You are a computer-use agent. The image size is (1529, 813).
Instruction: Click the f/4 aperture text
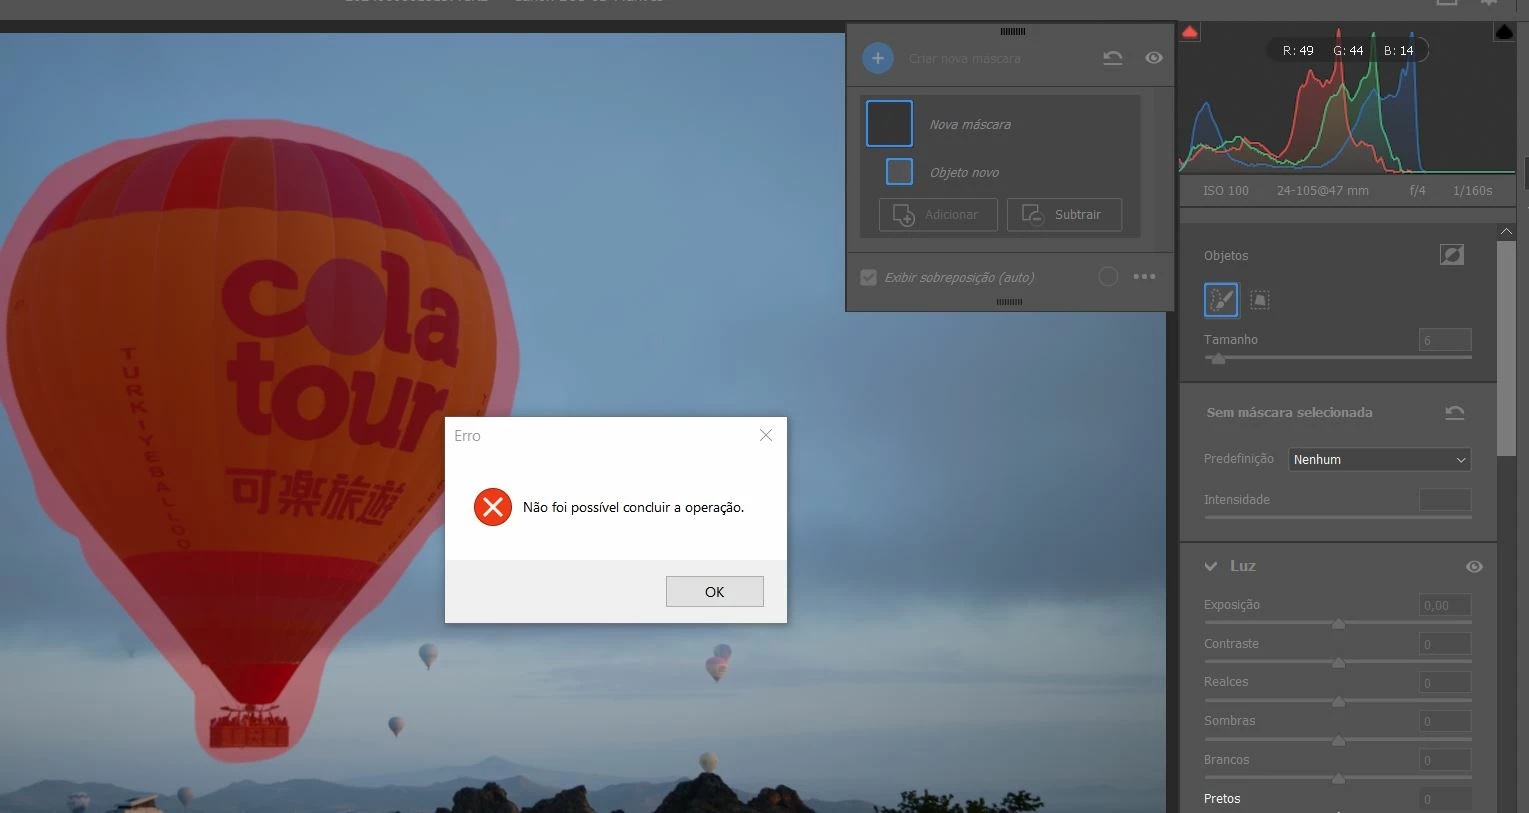point(1418,190)
